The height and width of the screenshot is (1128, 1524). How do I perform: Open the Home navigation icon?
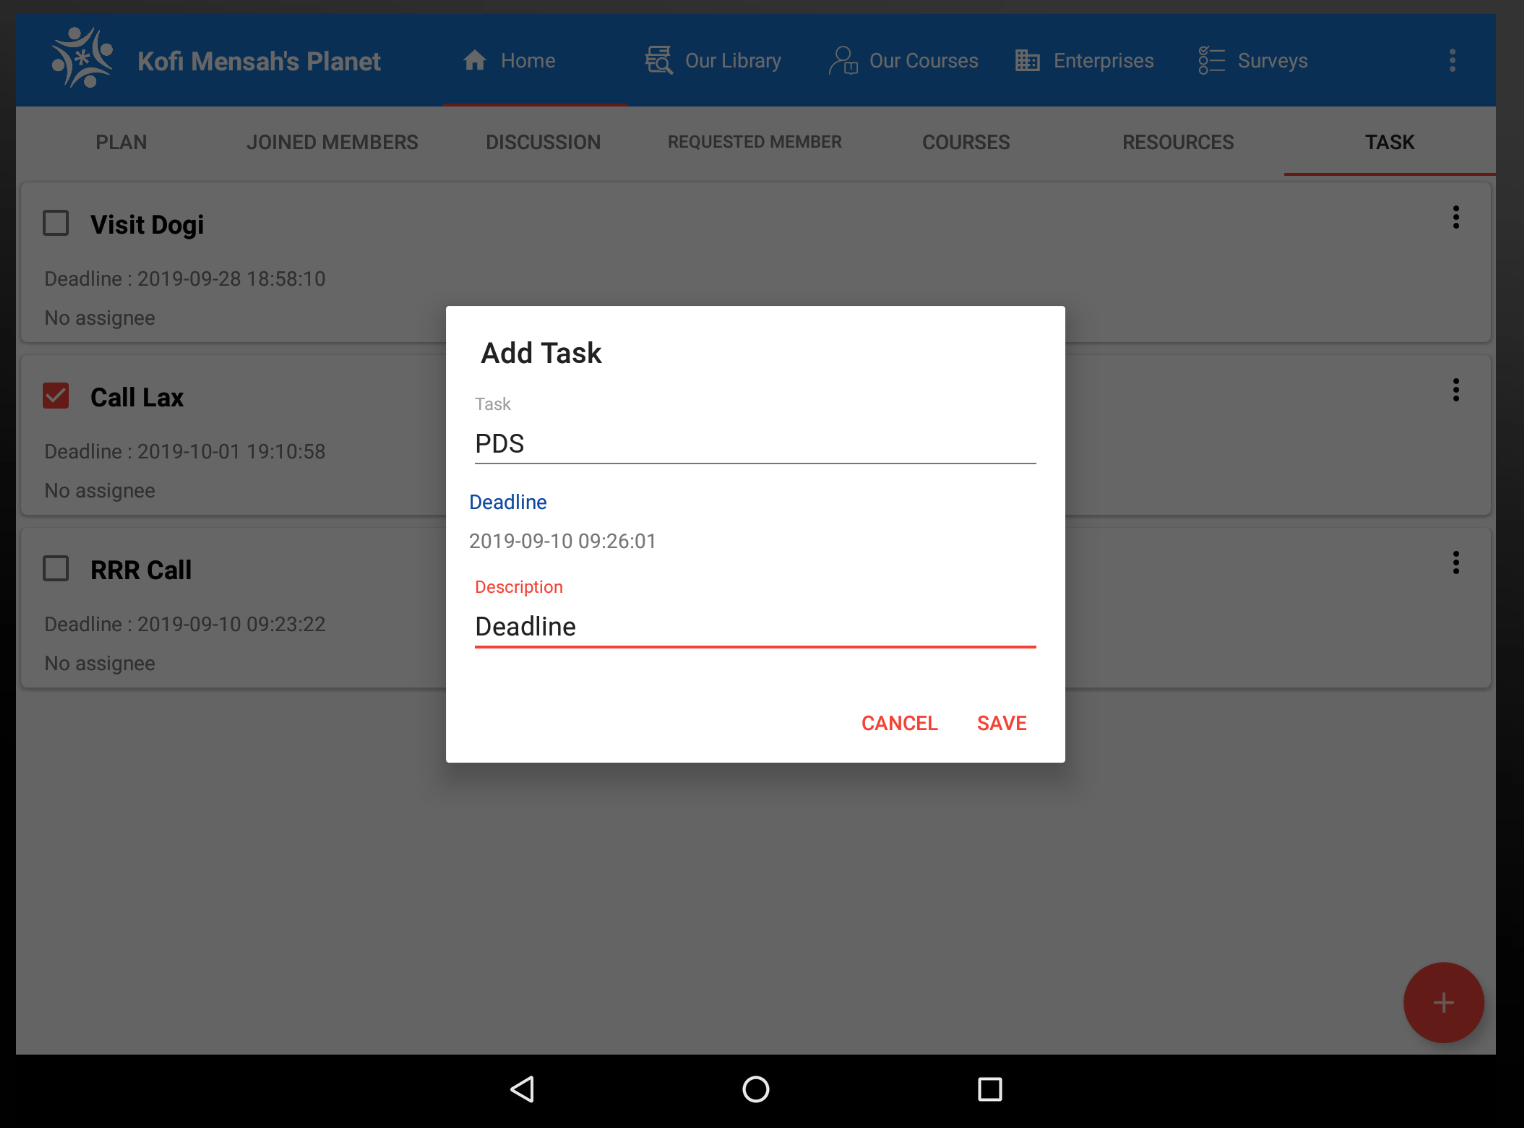click(474, 60)
